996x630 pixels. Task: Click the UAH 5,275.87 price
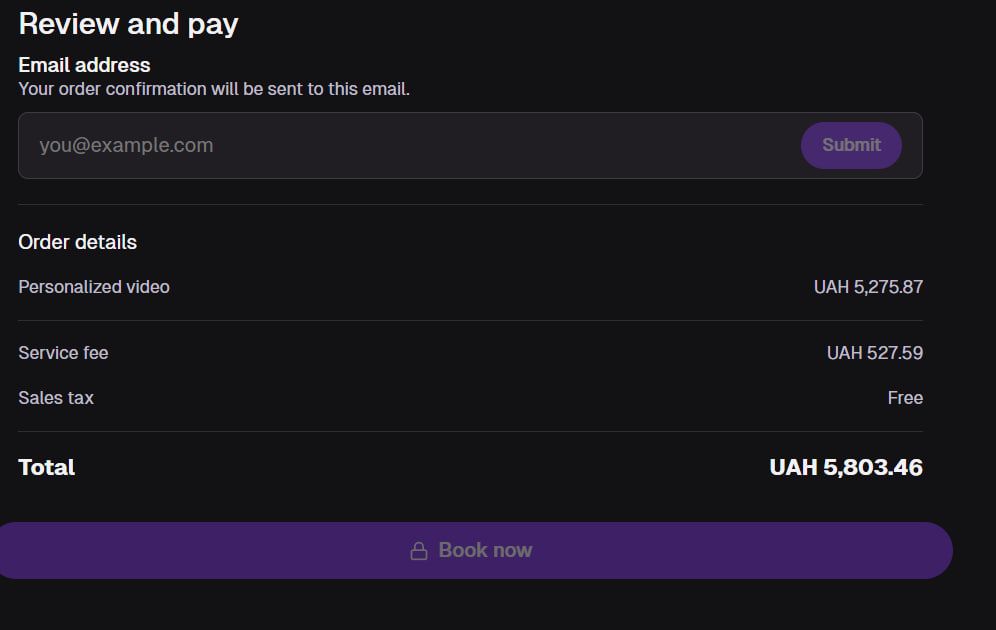pos(868,287)
